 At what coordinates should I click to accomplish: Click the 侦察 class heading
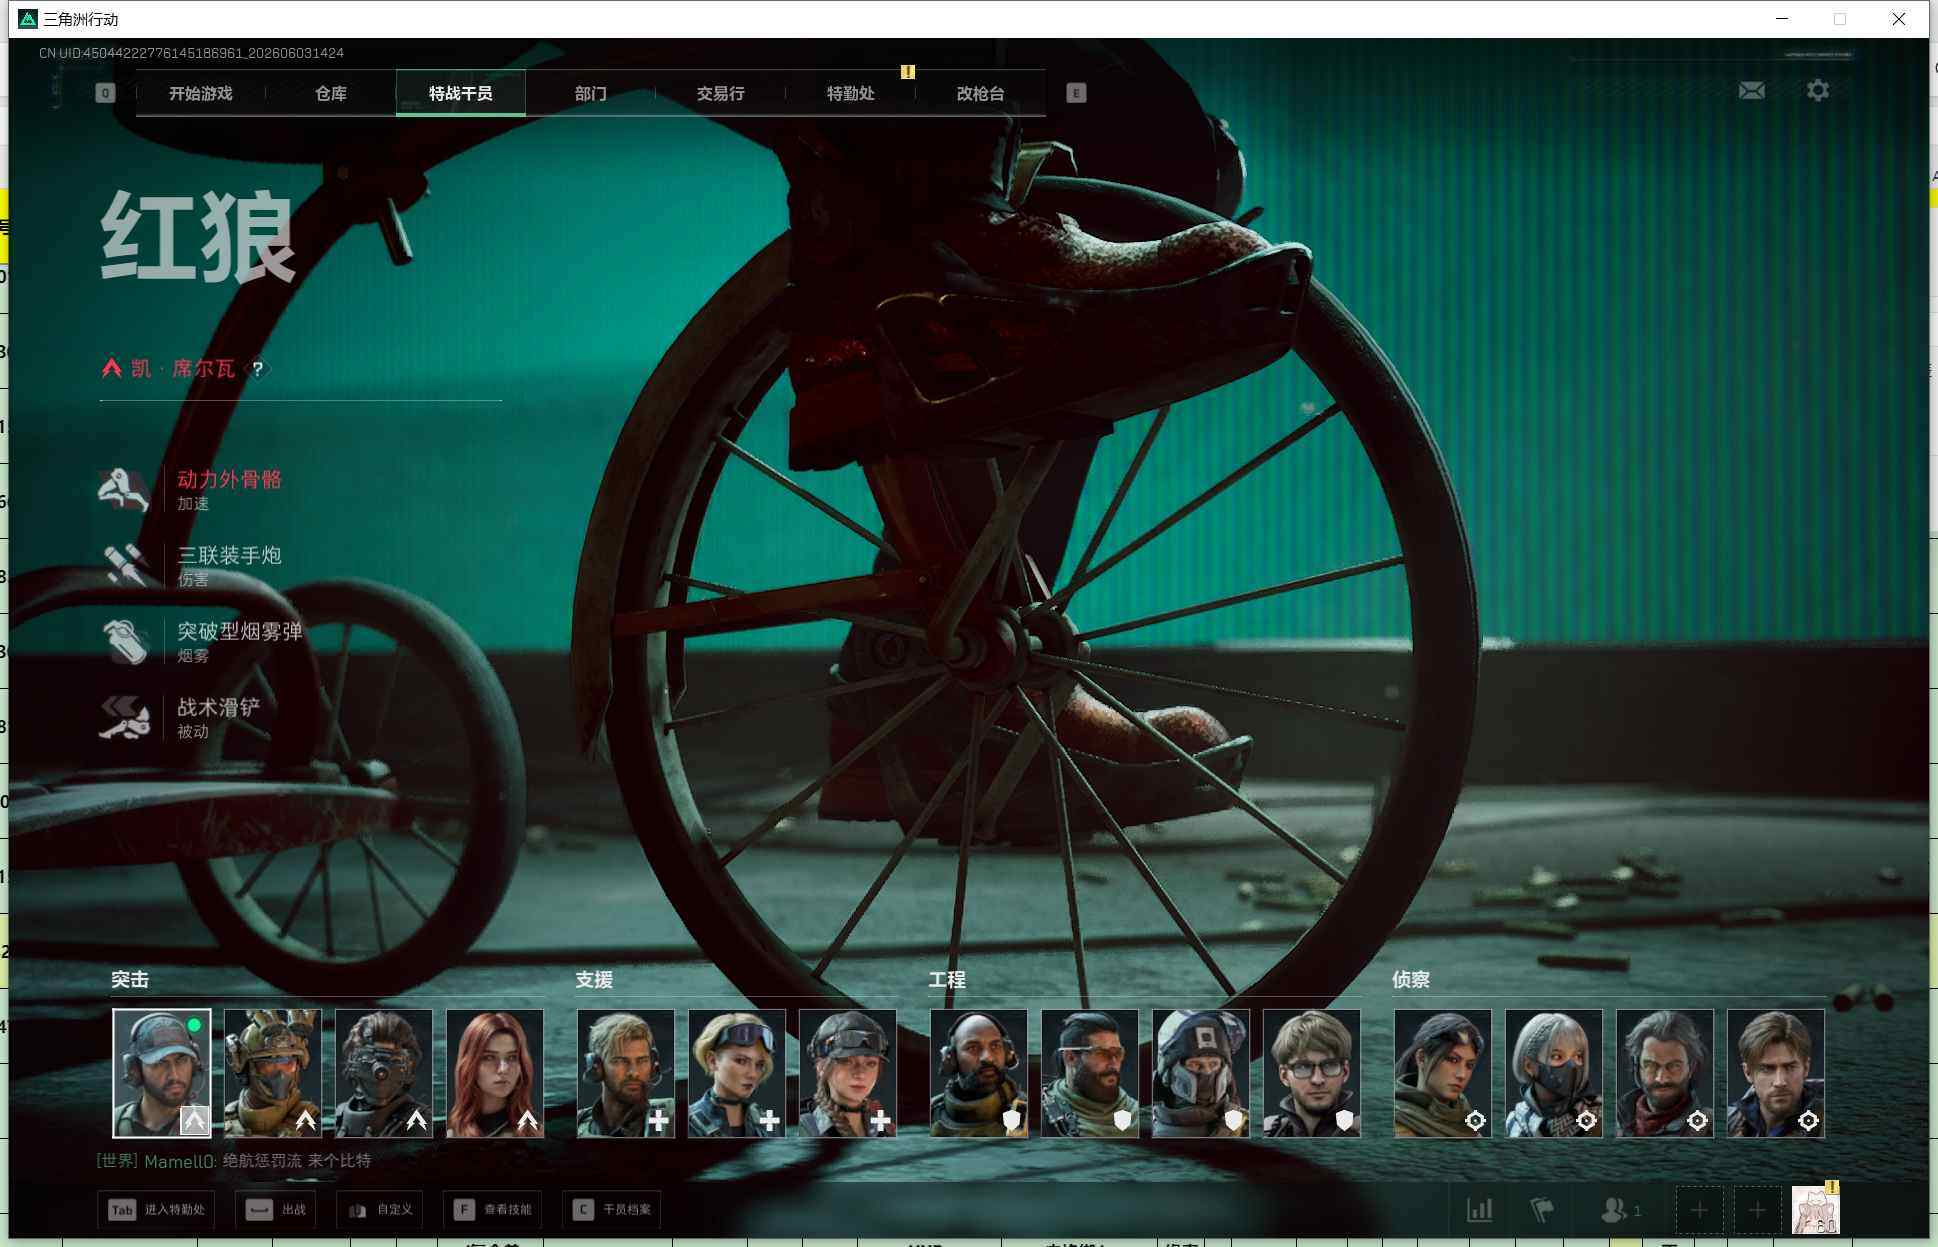(1411, 980)
